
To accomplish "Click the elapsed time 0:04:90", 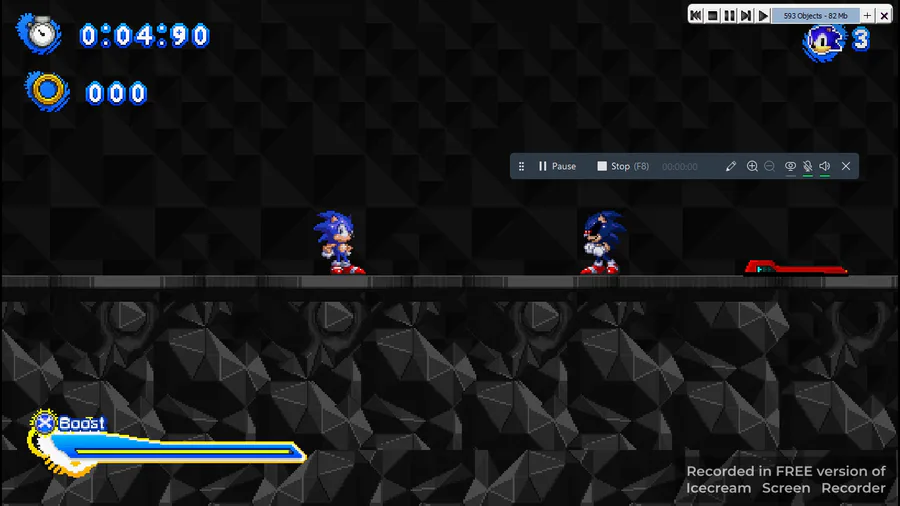I will [145, 36].
